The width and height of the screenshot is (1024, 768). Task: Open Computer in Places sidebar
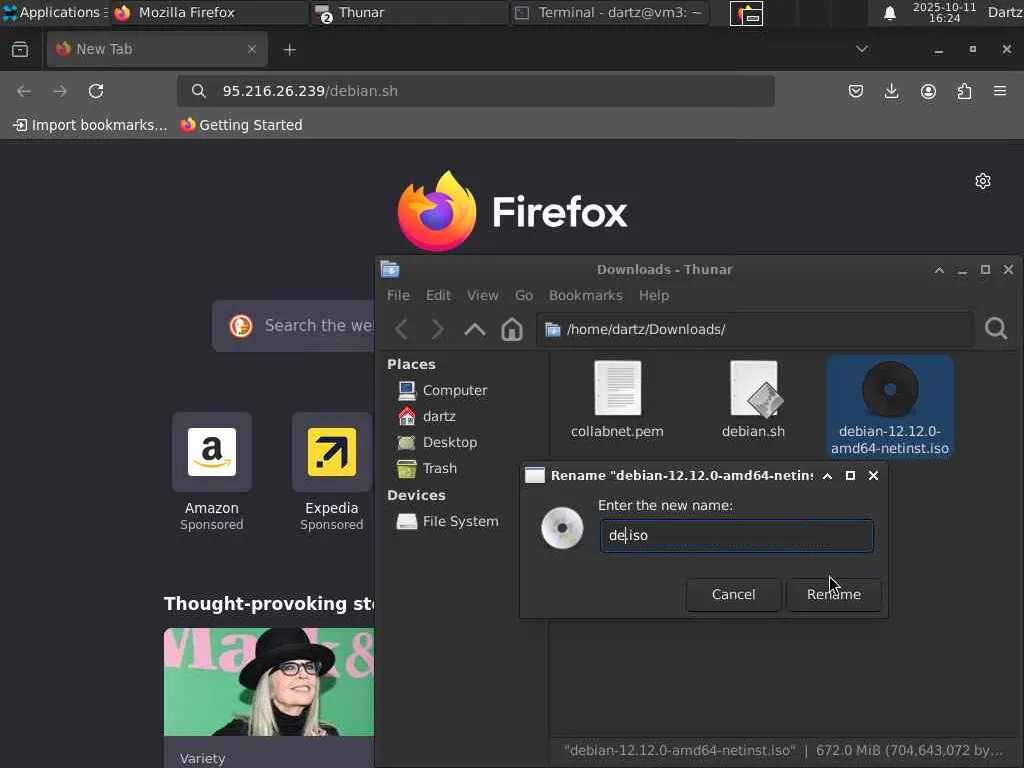point(442,391)
